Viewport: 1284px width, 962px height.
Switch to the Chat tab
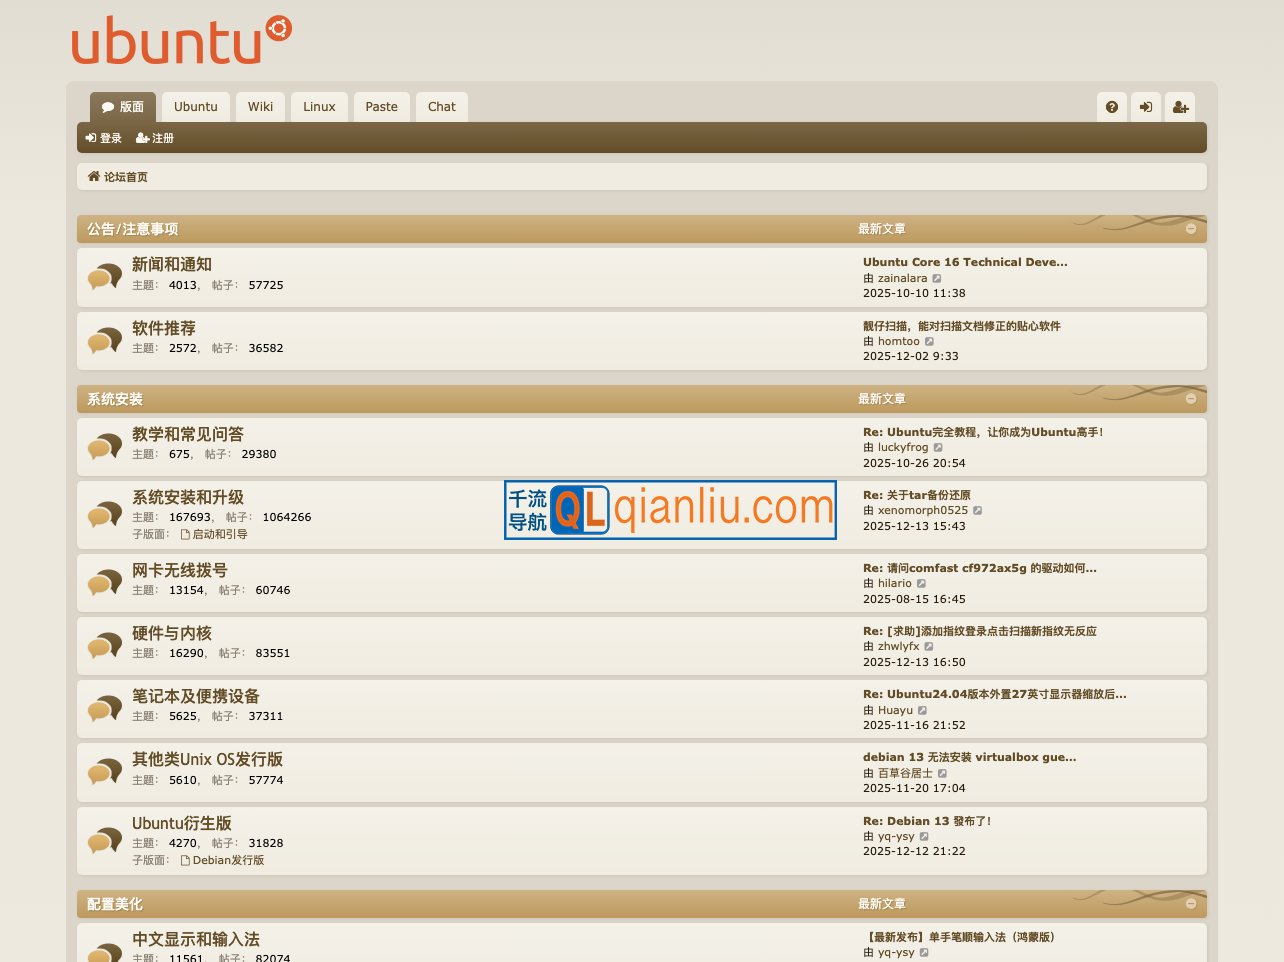pos(441,107)
